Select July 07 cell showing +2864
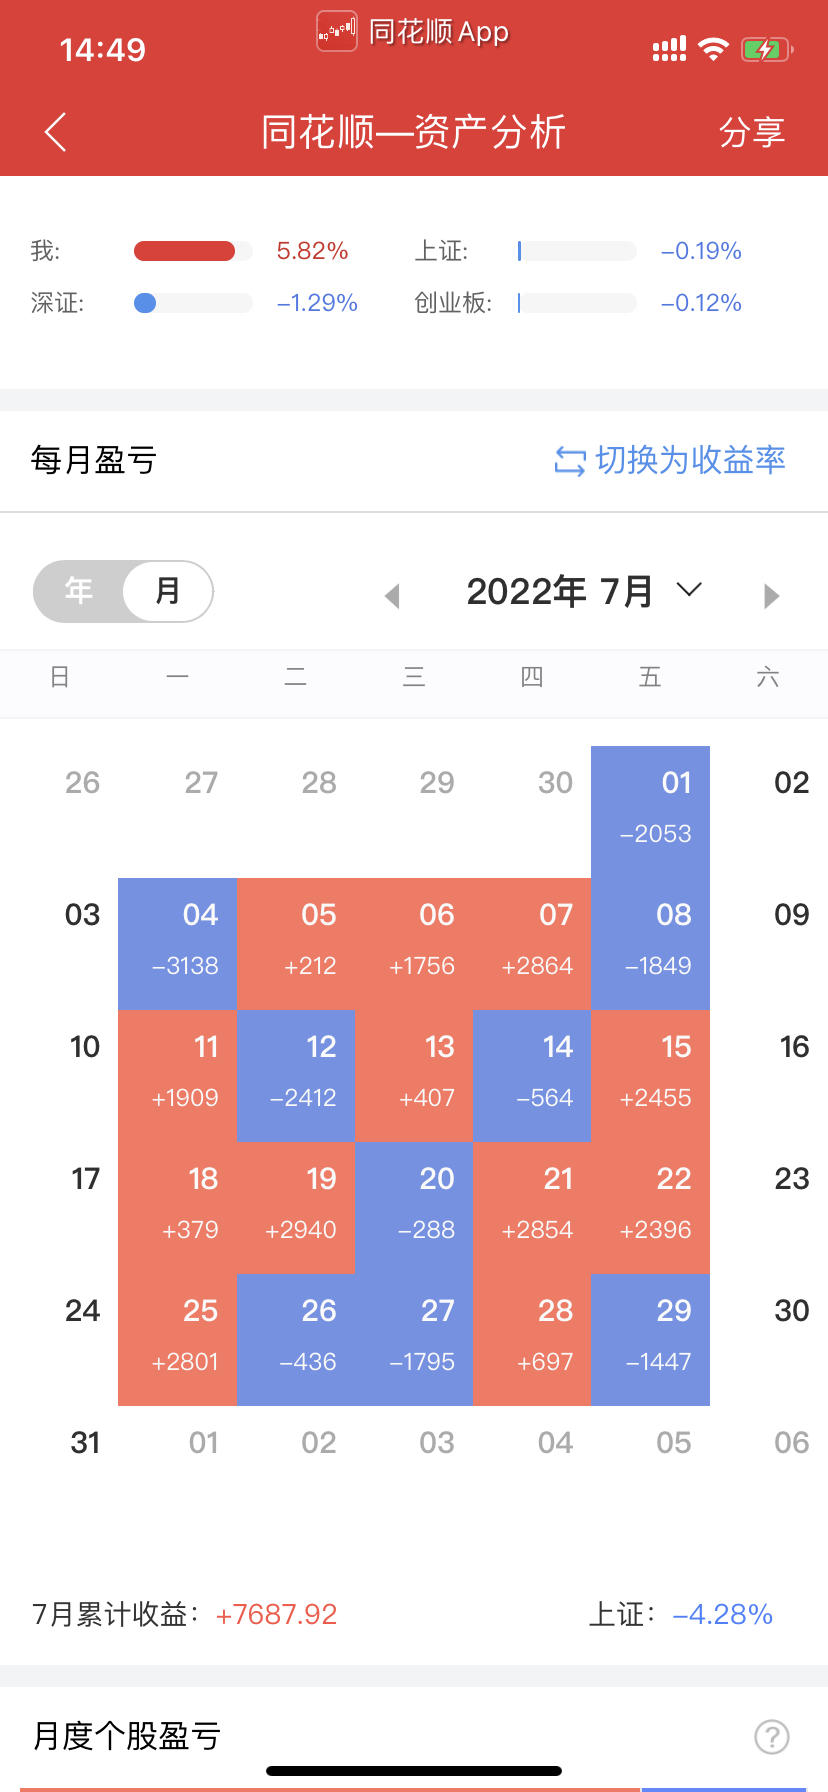Viewport: 828px width, 1792px height. coord(532,943)
